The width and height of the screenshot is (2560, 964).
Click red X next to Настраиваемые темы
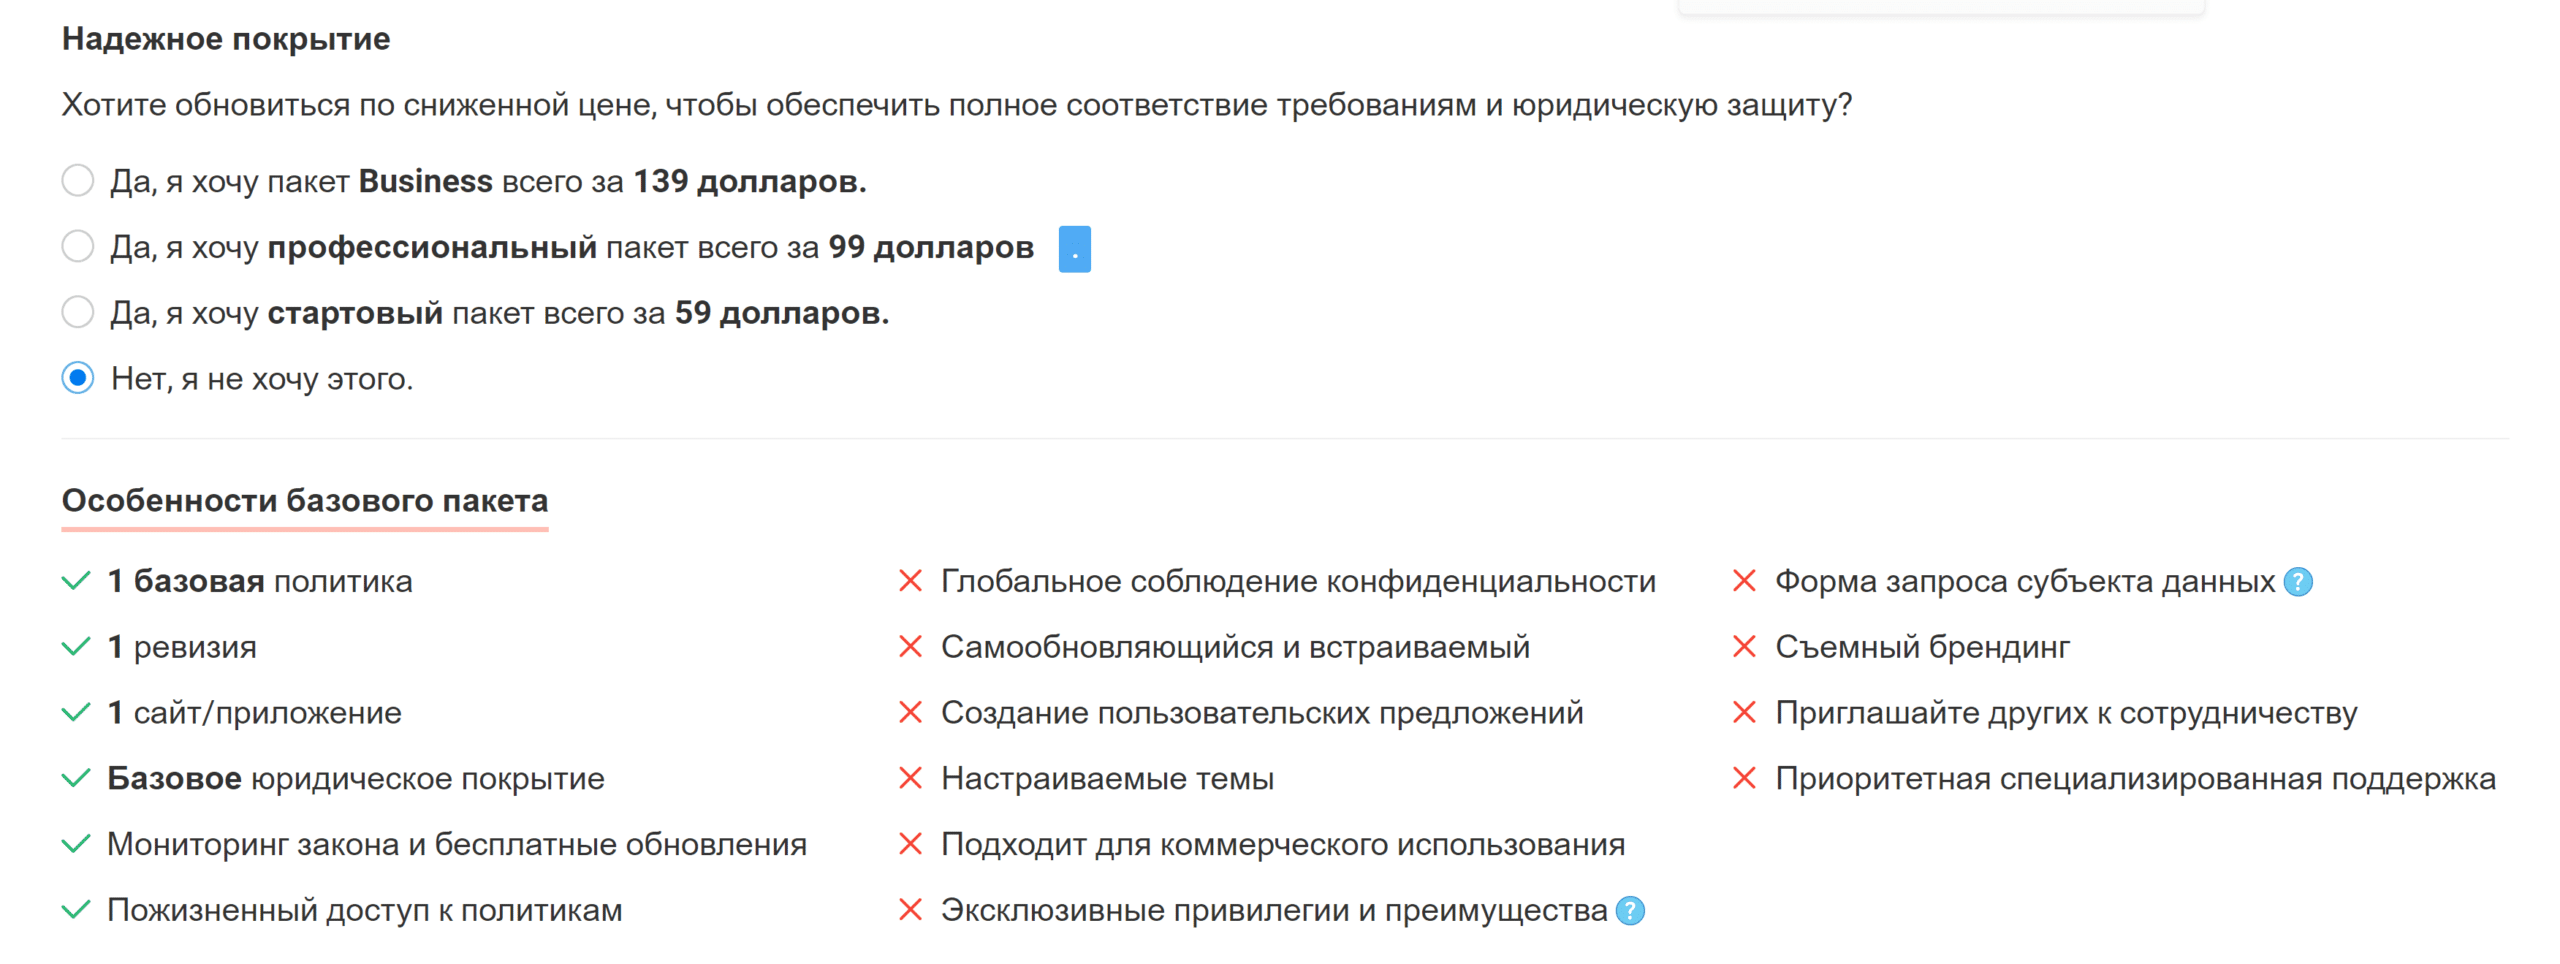point(911,778)
